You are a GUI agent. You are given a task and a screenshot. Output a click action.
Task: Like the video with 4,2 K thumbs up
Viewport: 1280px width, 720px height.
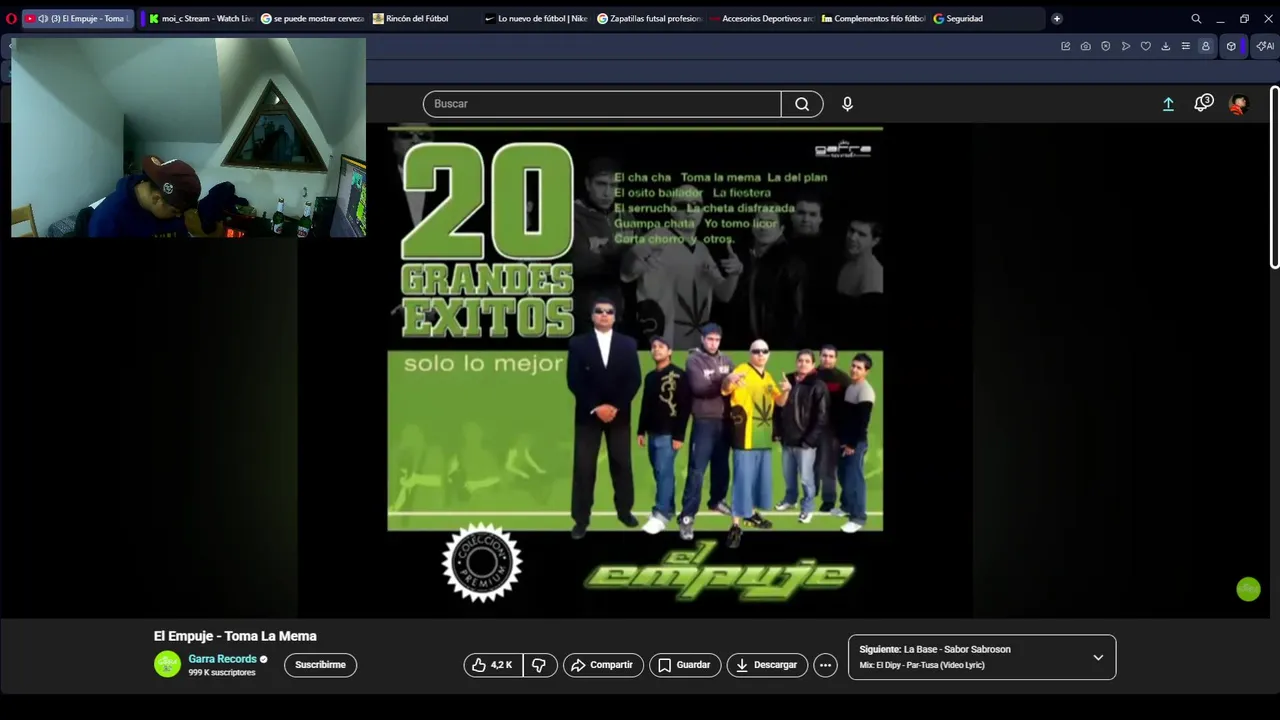(x=493, y=665)
